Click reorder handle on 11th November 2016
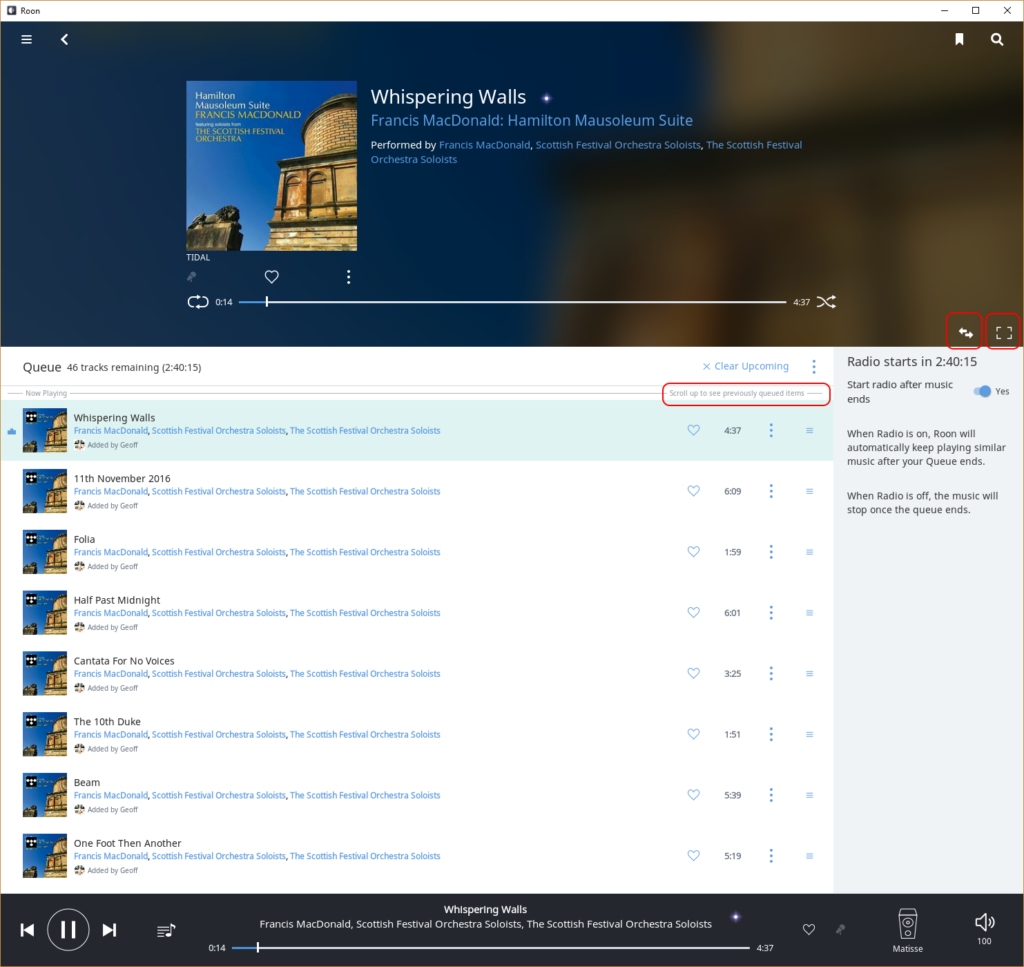Screen dimensions: 1024x967 pos(810,491)
